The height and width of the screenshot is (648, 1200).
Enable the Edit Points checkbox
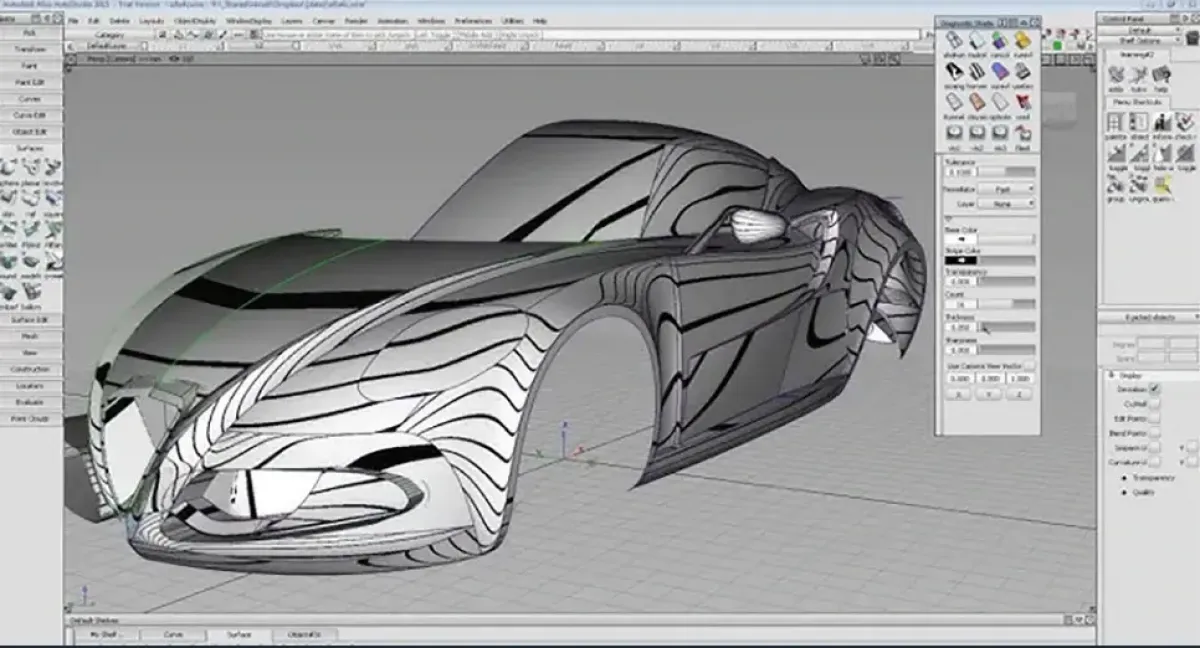point(1154,418)
